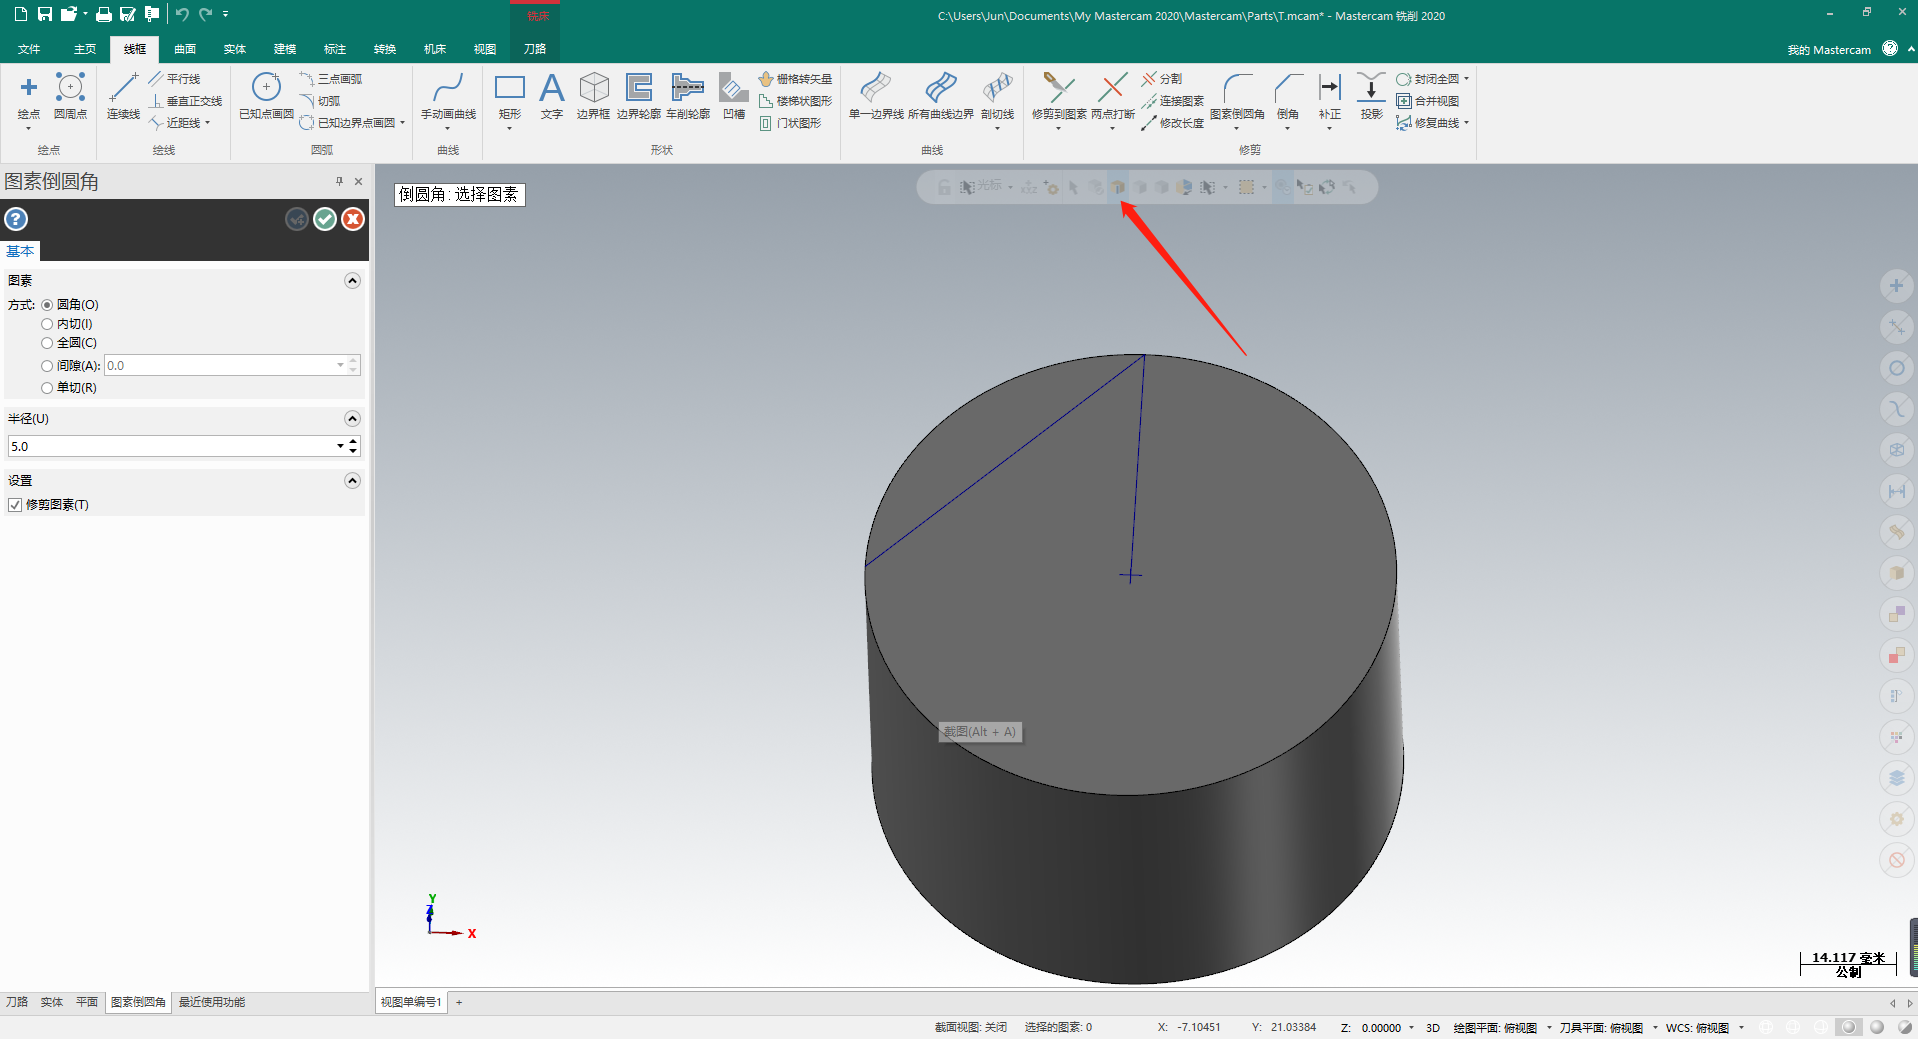
Task: Click the 合并视图 combine views tool
Action: [1428, 101]
